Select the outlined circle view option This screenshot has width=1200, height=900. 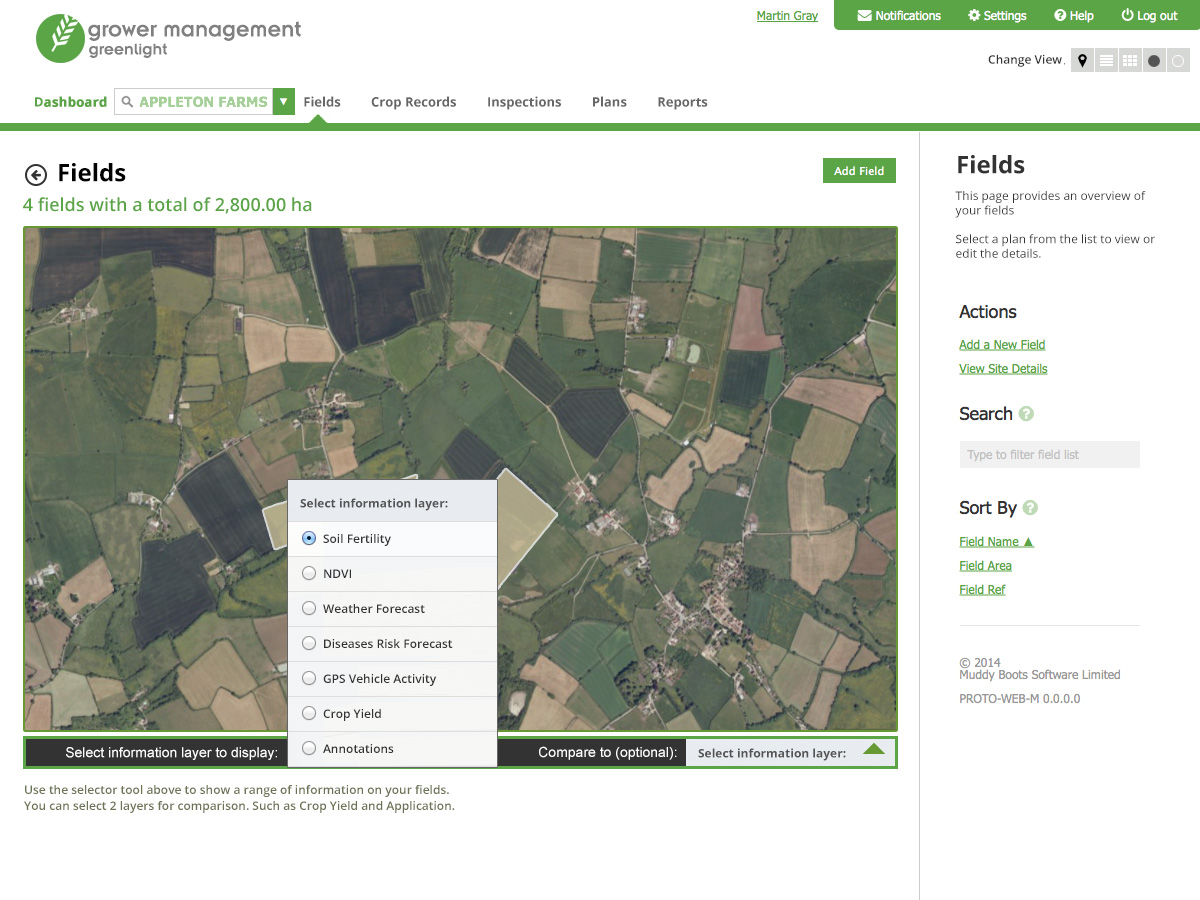coord(1178,60)
